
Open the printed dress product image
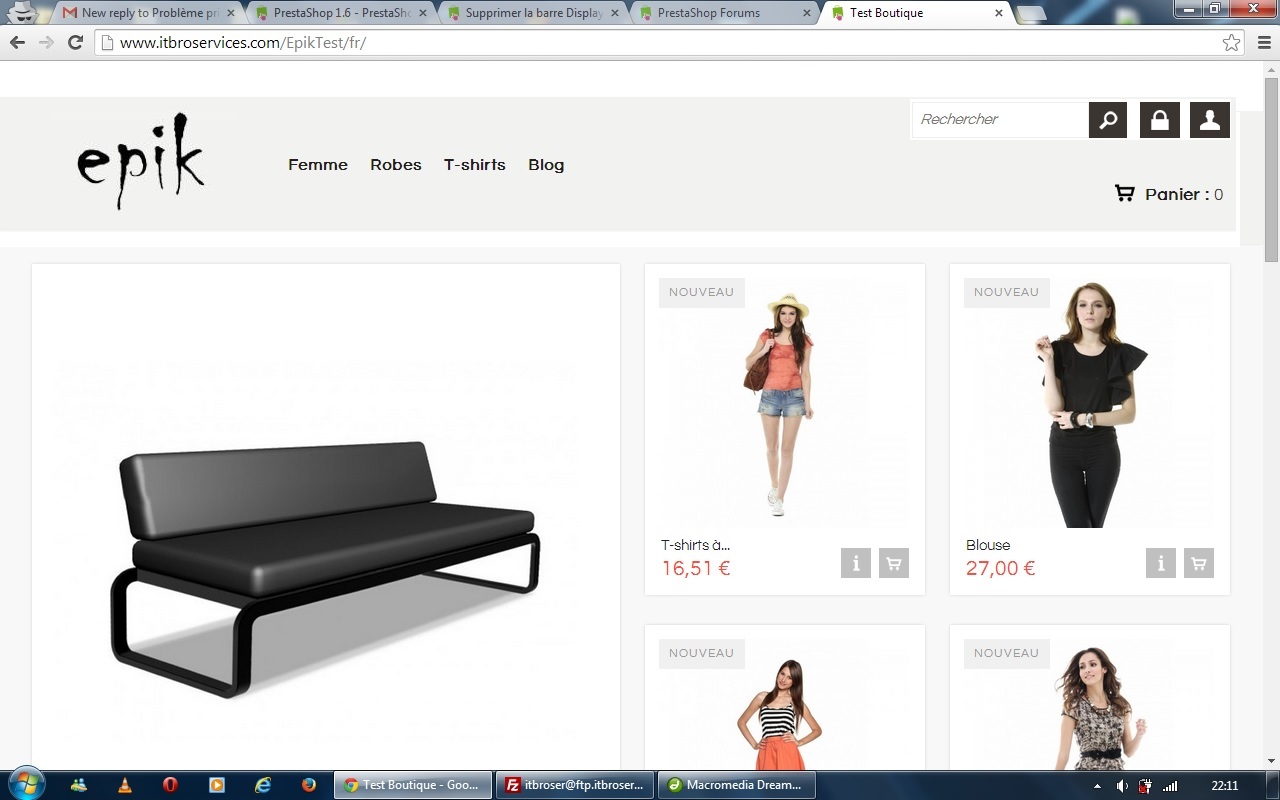click(1090, 704)
